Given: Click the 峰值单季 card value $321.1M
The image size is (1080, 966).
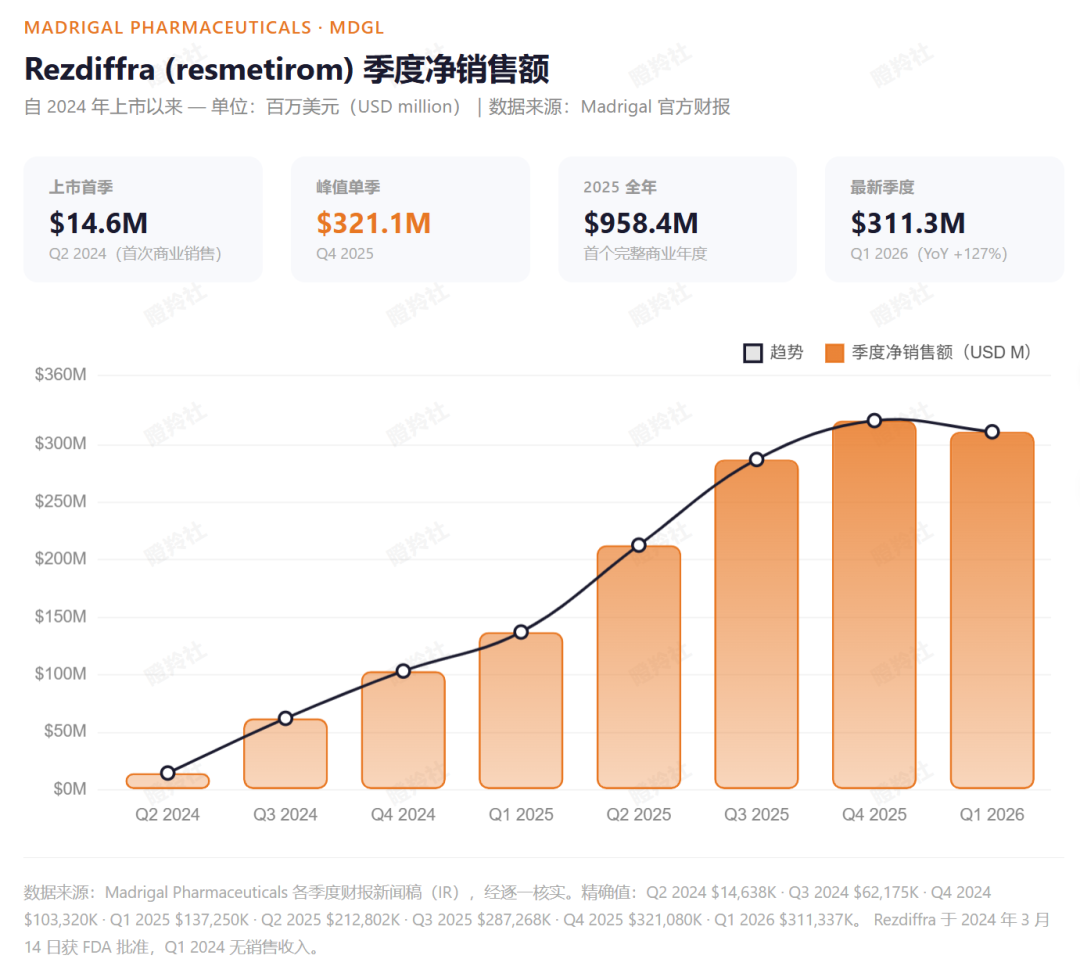Looking at the screenshot, I should point(373,223).
